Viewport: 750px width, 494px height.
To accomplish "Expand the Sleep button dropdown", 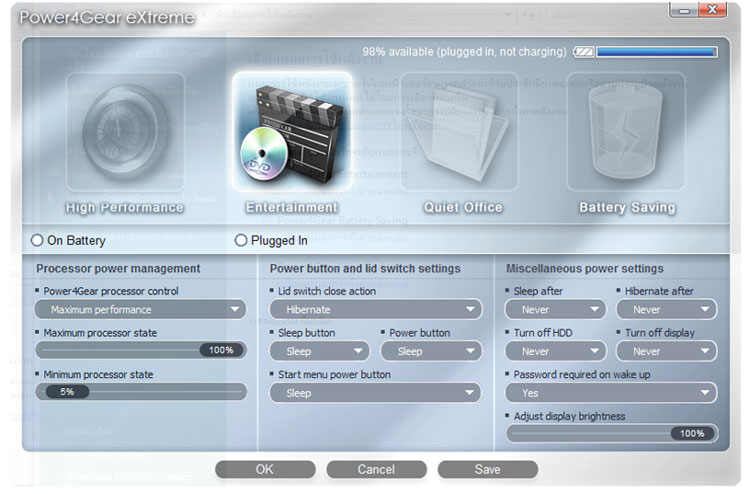I will pyautogui.click(x=320, y=351).
